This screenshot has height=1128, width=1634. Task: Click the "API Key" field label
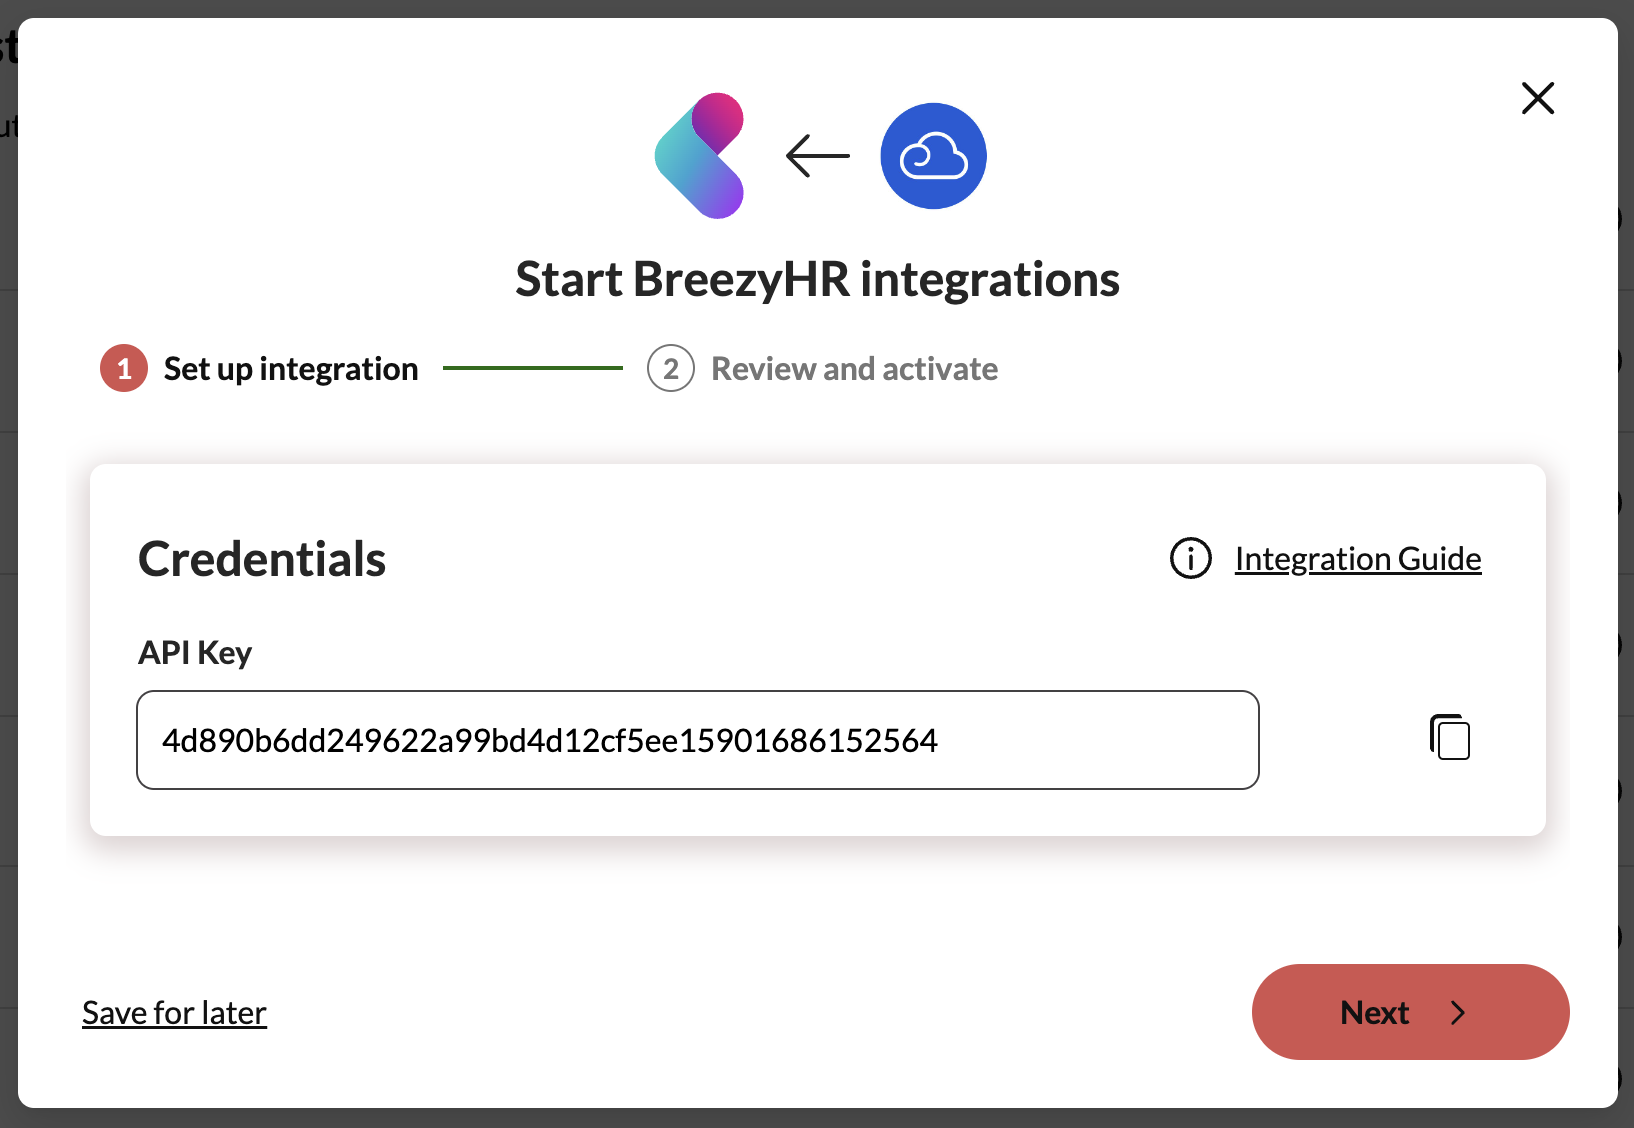195,653
